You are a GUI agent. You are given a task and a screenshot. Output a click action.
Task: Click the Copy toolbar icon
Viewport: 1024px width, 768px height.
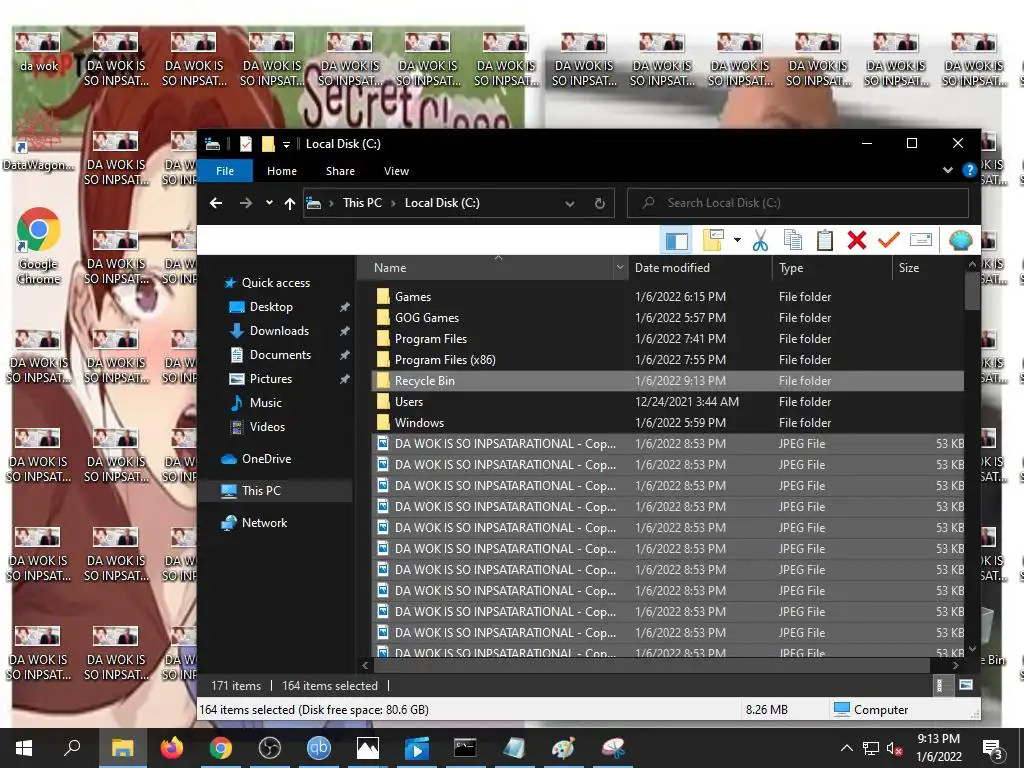click(x=792, y=240)
